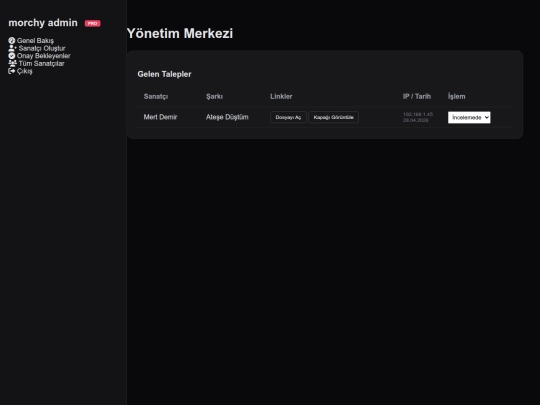Screen dimensions: 540x405
Task: Click the Gelen Talepler heading
Action: (x=164, y=74)
